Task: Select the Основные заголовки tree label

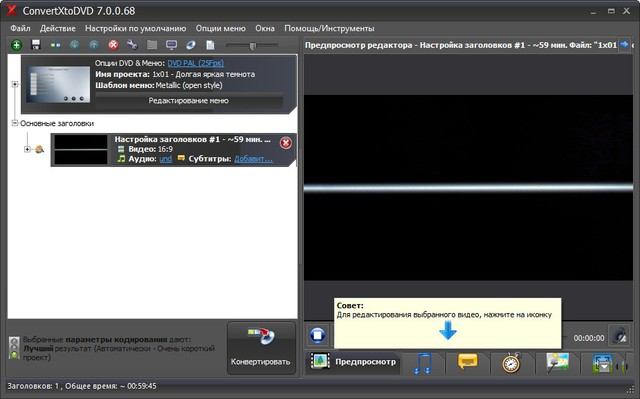Action: pos(57,123)
